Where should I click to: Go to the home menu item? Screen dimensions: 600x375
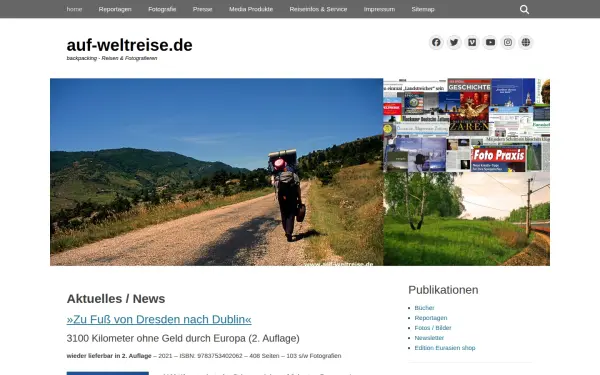click(74, 9)
